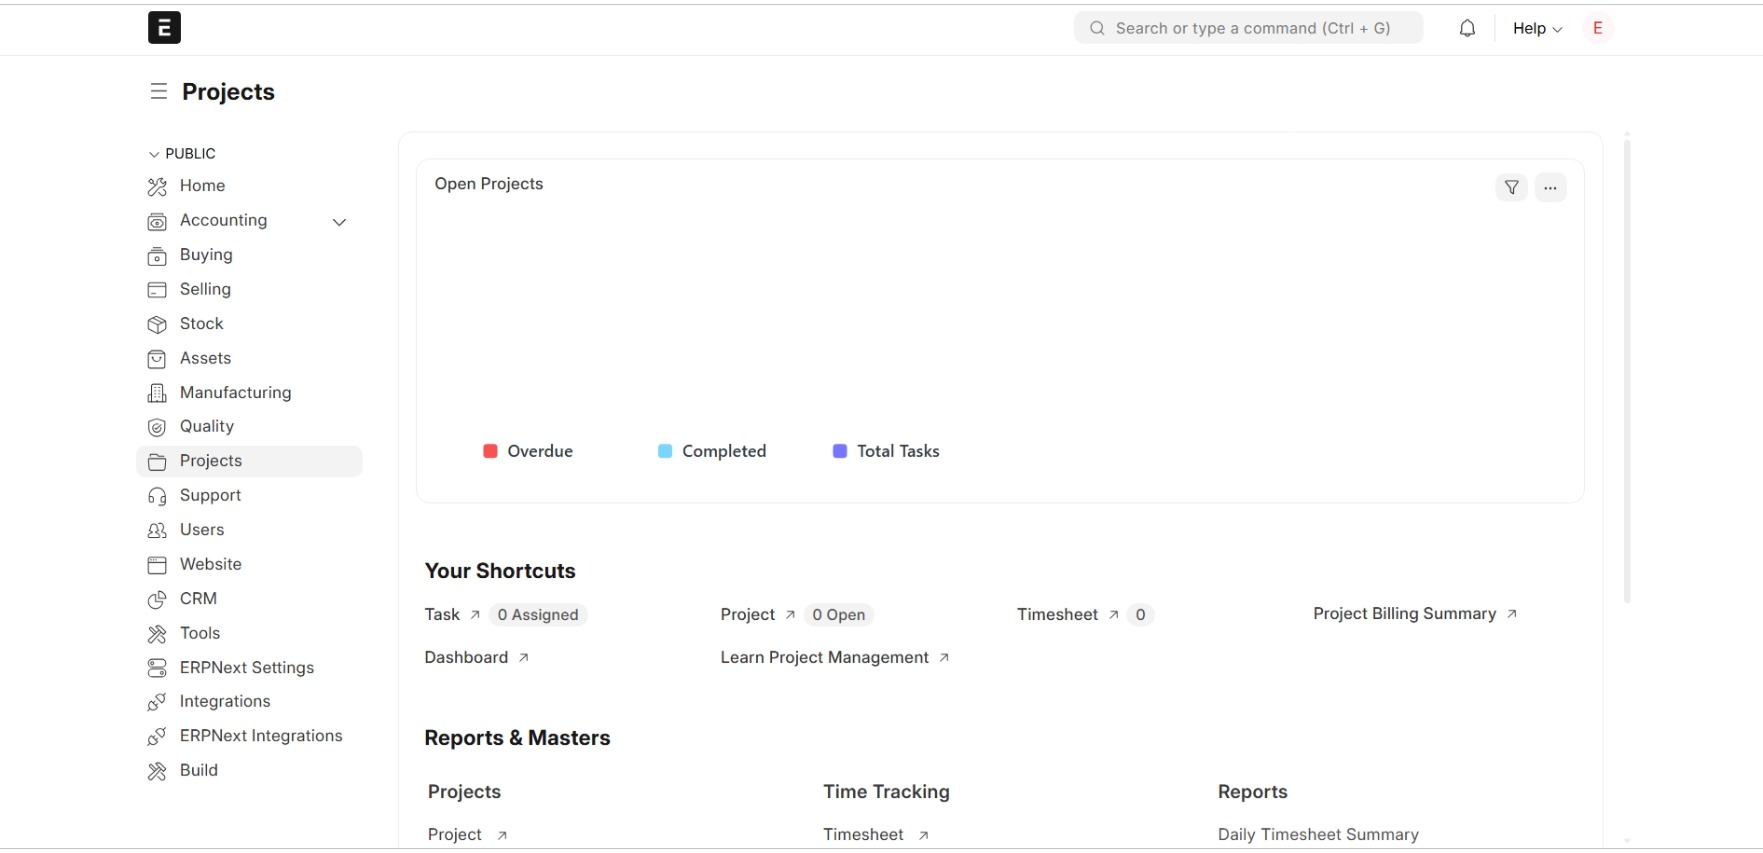Open the Open Projects chart filter icon
This screenshot has height=853, width=1763.
(1511, 187)
